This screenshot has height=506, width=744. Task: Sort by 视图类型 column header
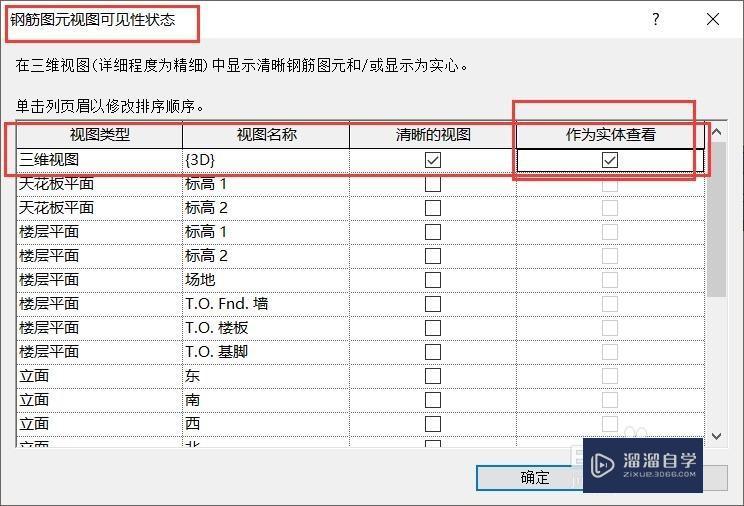pyautogui.click(x=99, y=135)
